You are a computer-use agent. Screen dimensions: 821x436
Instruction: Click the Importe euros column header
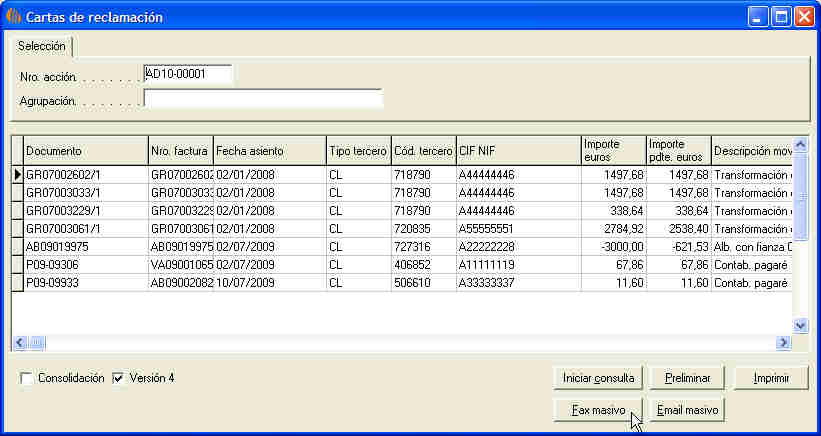click(x=614, y=151)
